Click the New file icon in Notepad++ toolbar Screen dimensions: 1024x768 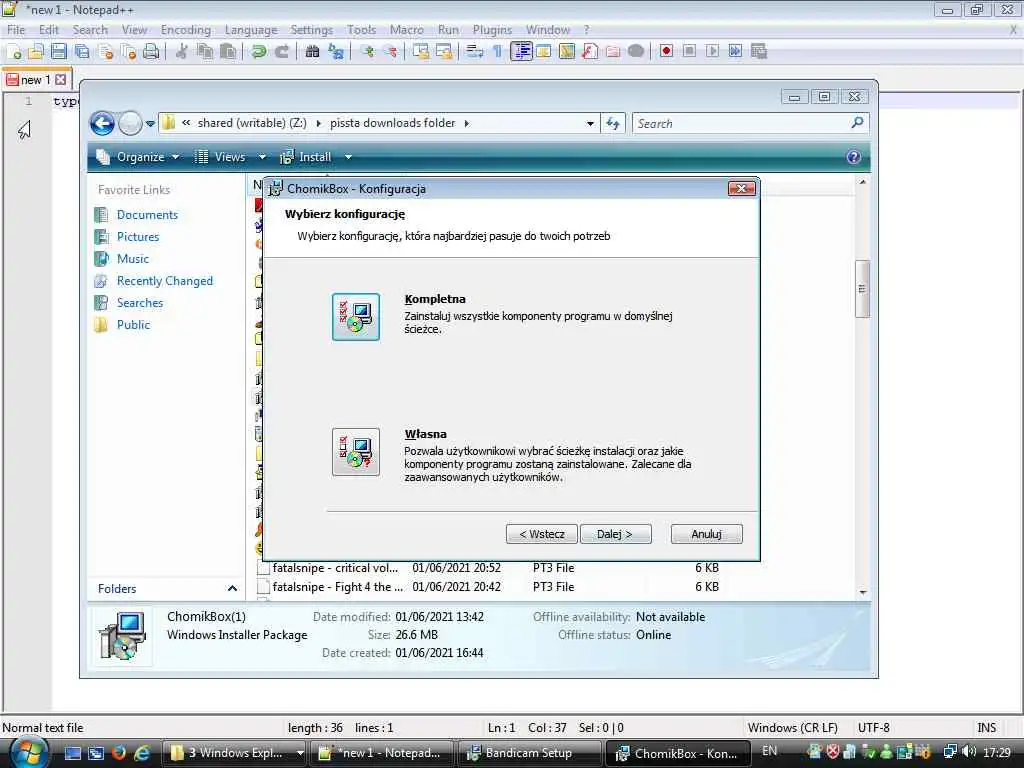(x=13, y=52)
